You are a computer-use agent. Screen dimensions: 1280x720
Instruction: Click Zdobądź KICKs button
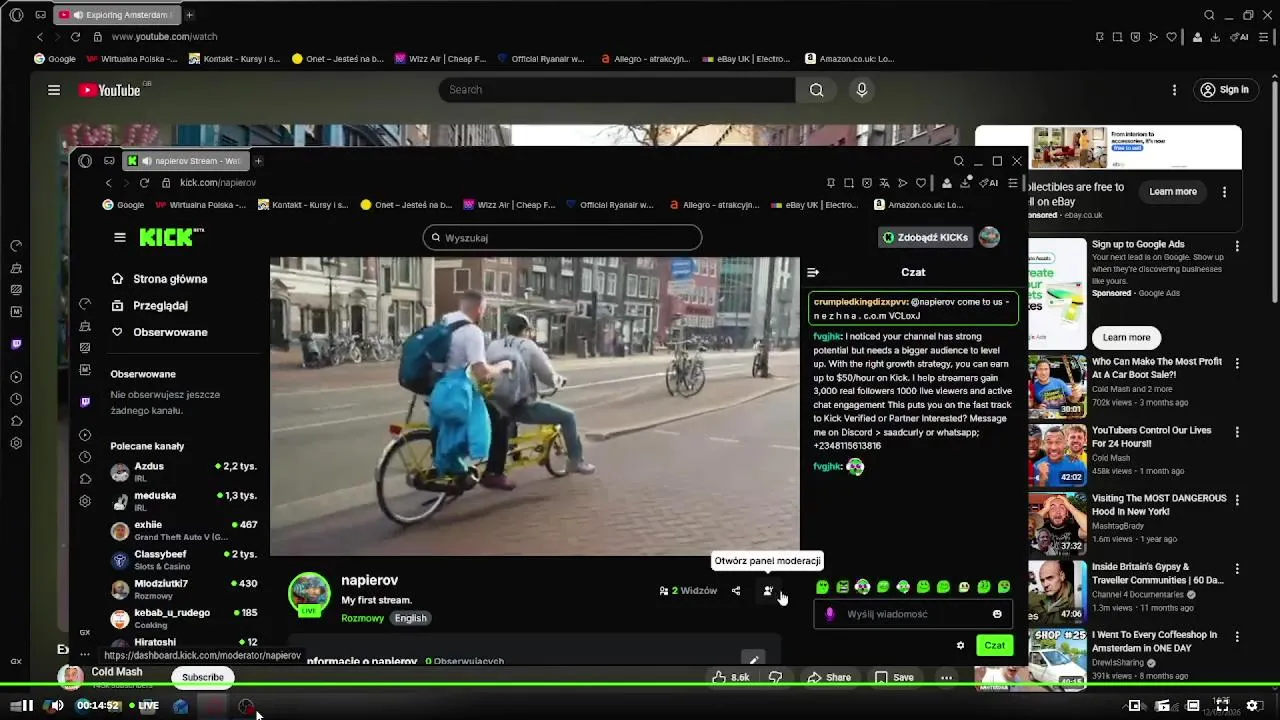click(925, 237)
